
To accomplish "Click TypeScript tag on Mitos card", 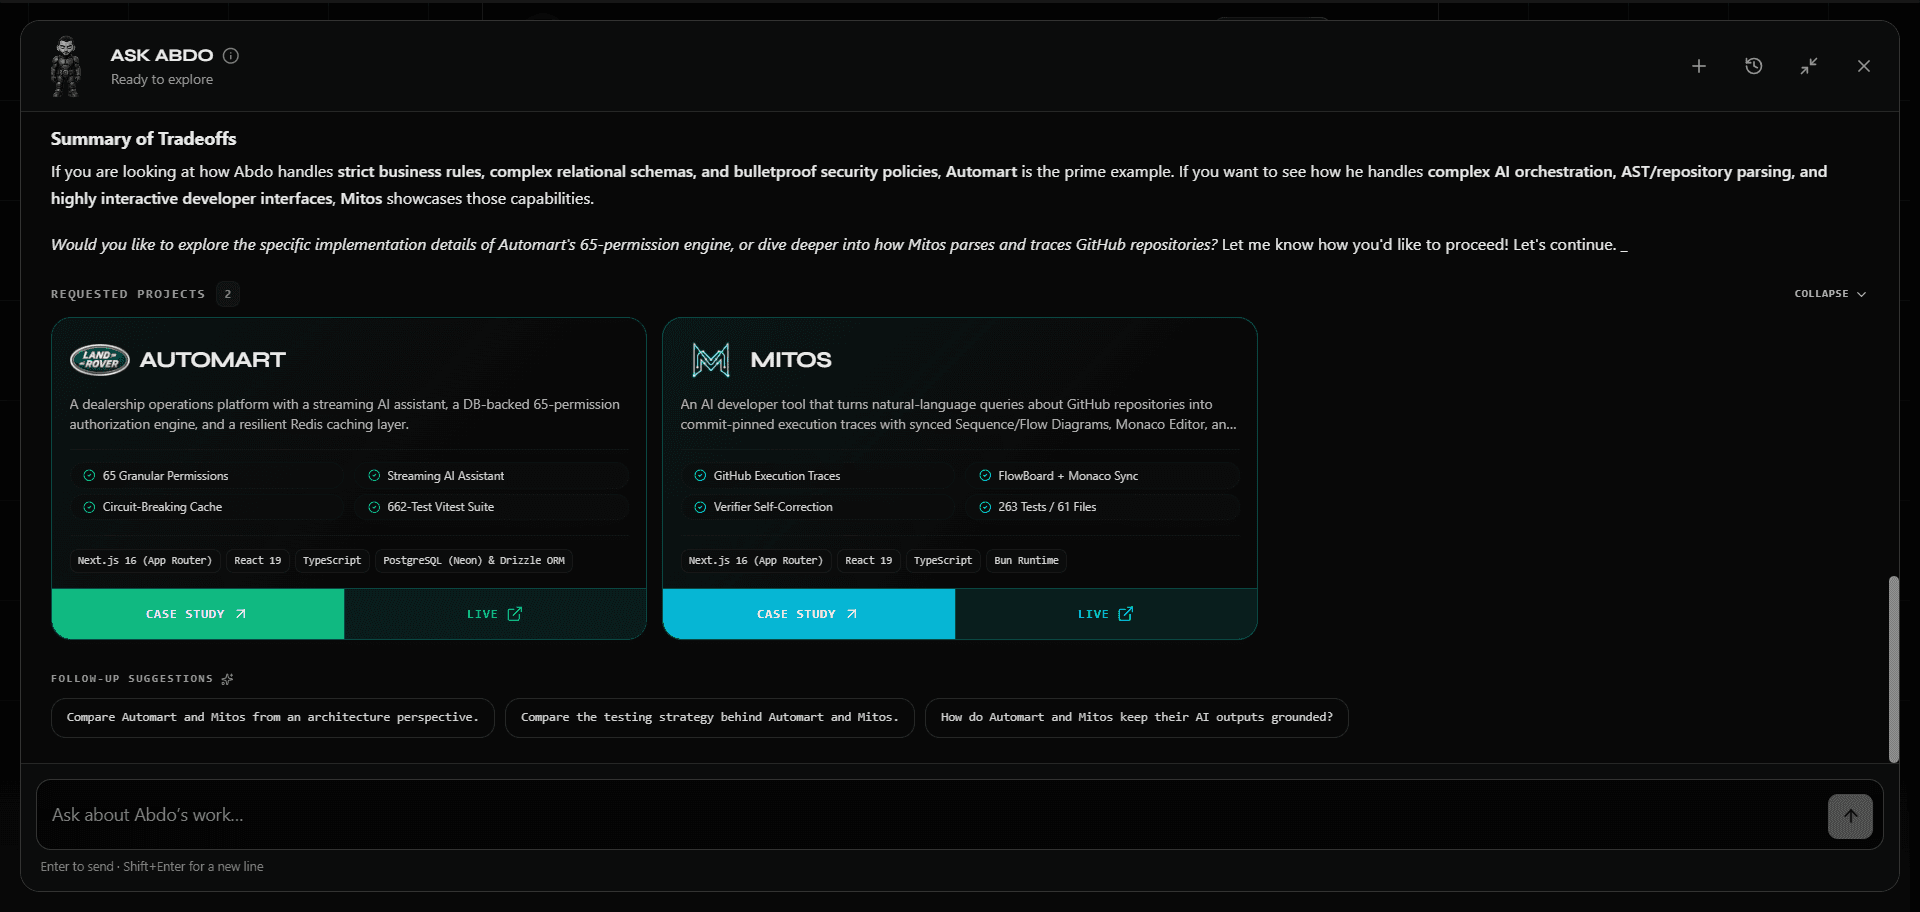I will [x=943, y=561].
